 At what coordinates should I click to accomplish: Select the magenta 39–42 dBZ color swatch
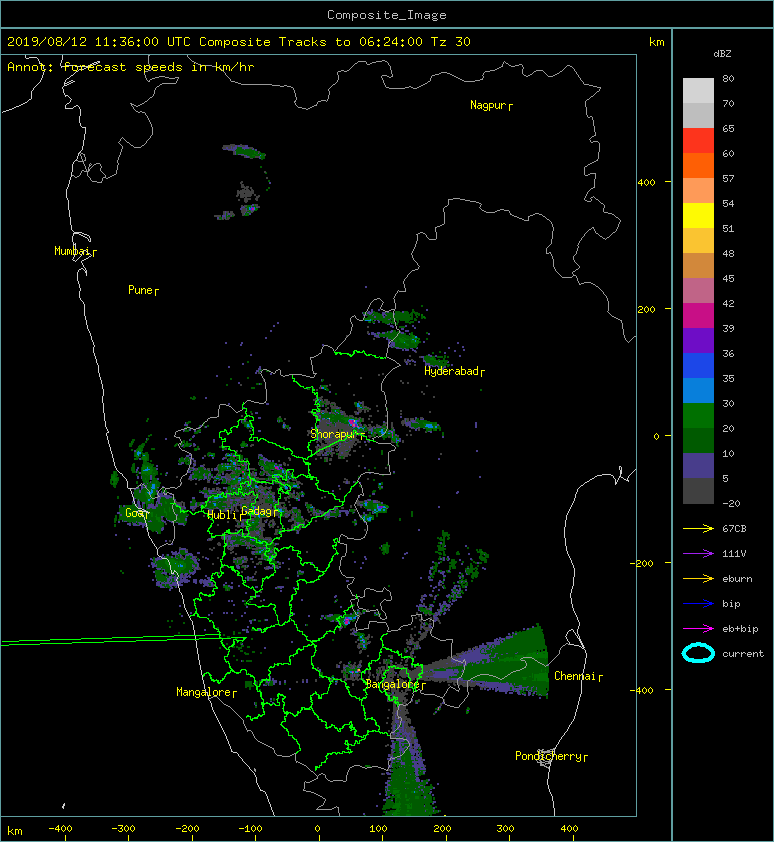coord(698,316)
